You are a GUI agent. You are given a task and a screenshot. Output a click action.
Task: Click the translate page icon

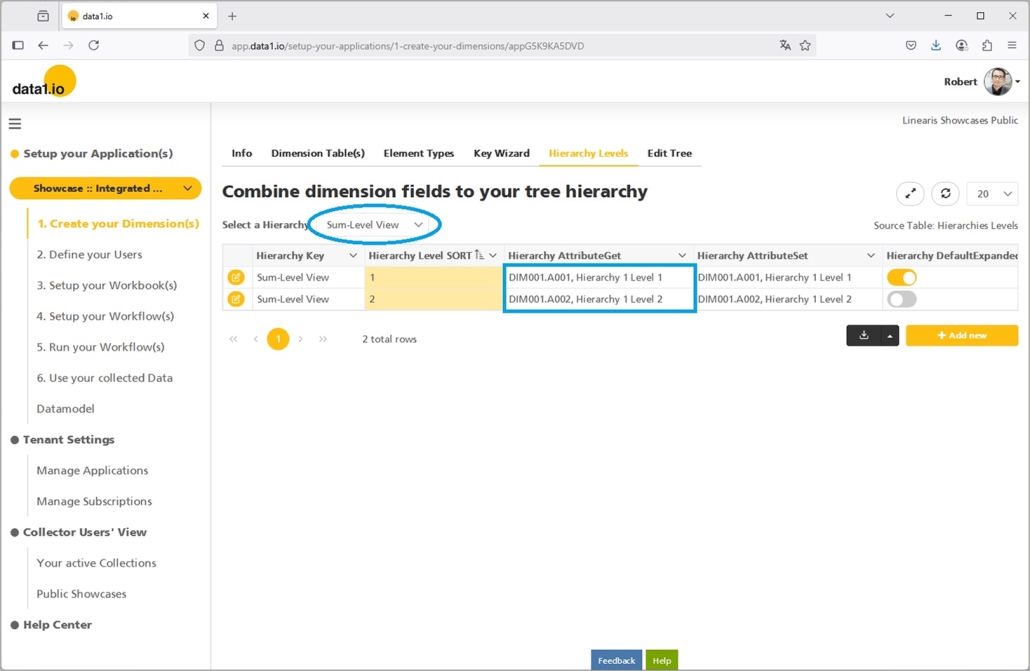(x=785, y=45)
